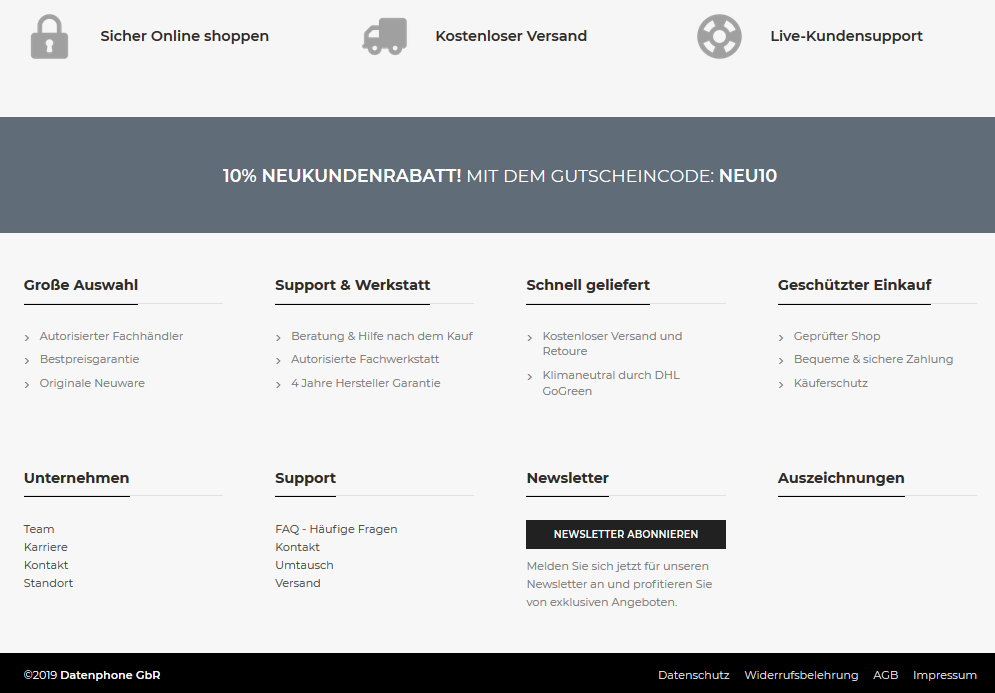The height and width of the screenshot is (693, 995).
Task: Click chevron beside Geprüfter Shop
Action: [x=781, y=338]
